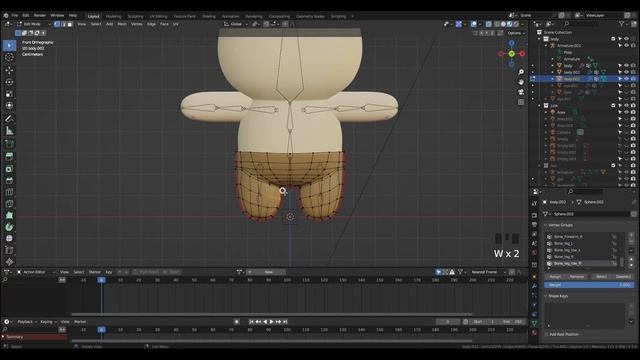Jump to the end frame button

coord(285,322)
